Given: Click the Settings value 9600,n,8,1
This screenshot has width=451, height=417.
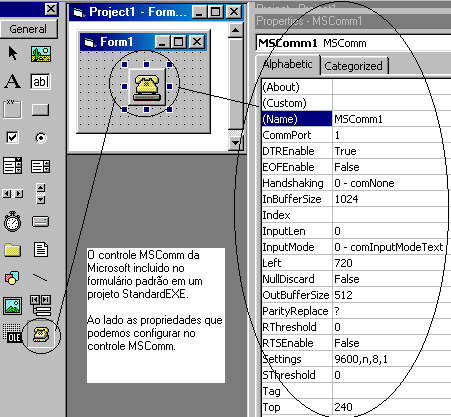Looking at the screenshot, I should tap(392, 359).
